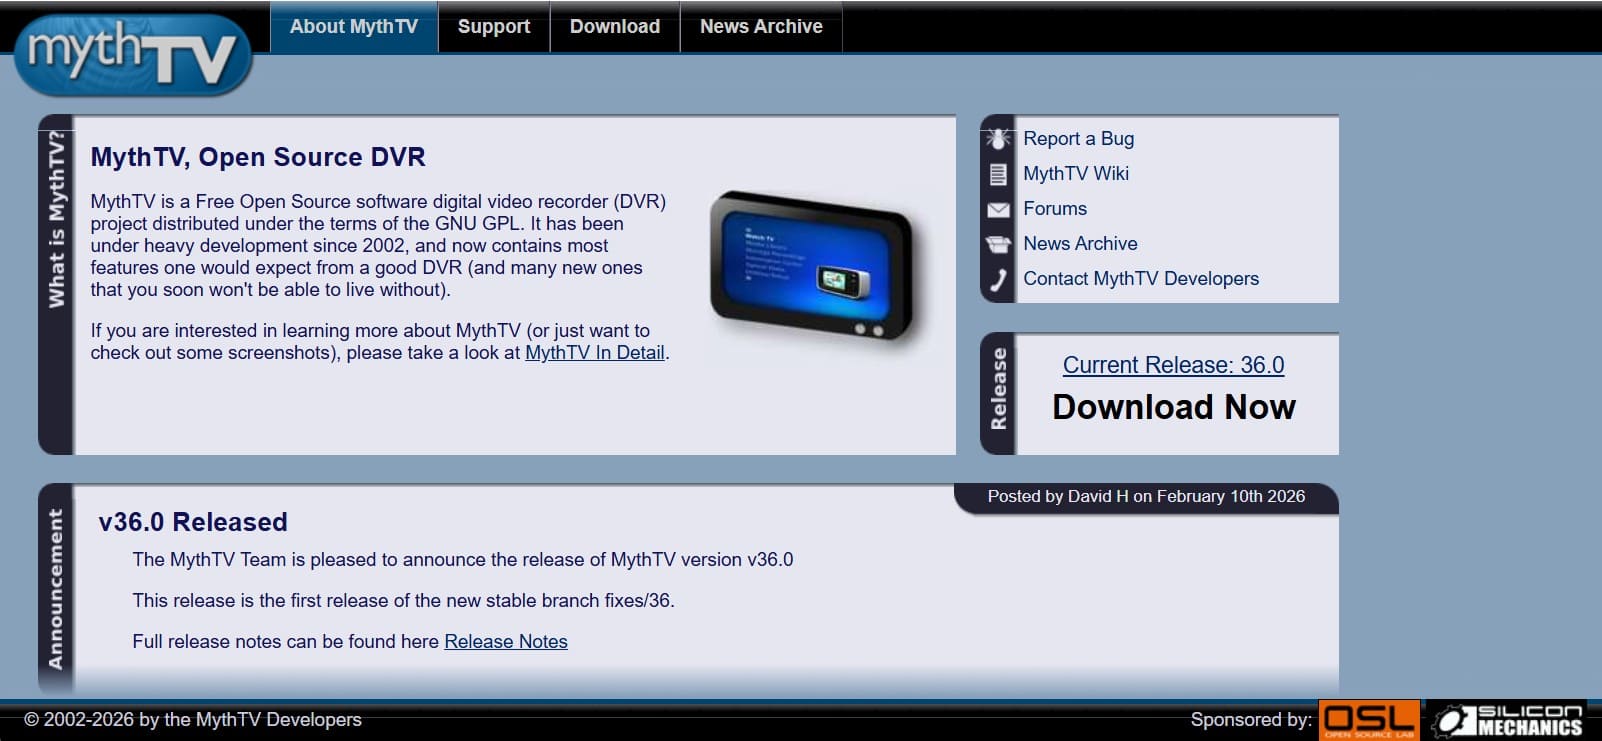1602x741 pixels.
Task: Visit the Forums link
Action: (1055, 209)
